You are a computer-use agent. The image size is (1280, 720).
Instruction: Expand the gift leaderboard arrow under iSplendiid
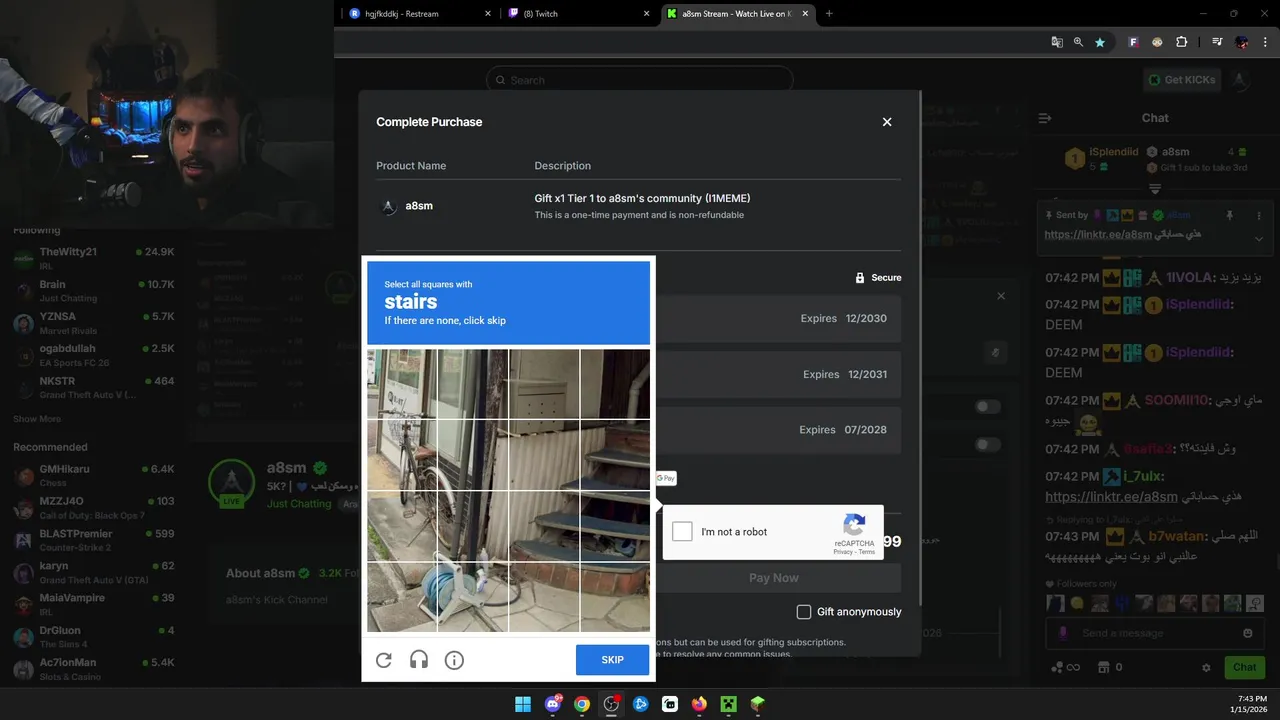point(1155,188)
